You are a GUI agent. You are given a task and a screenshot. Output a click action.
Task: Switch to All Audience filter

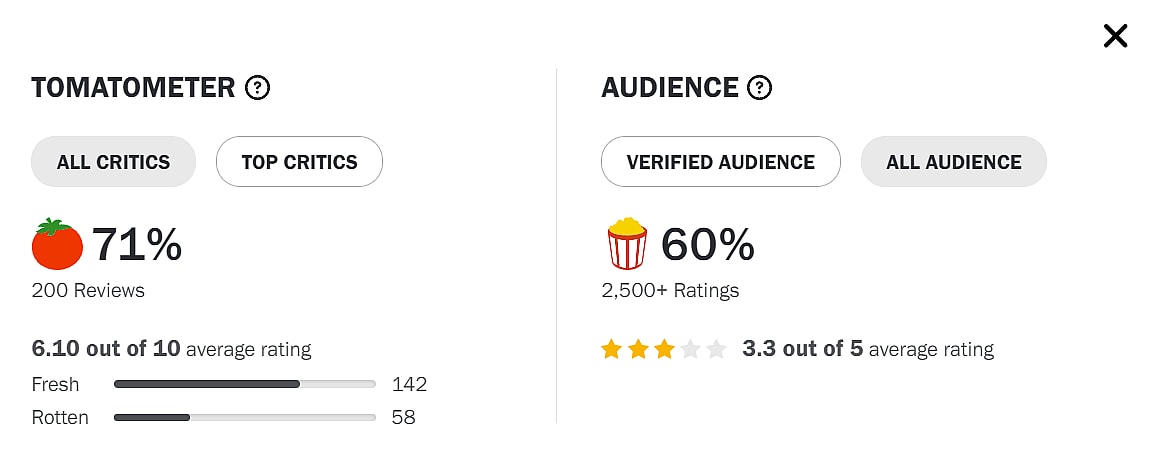pos(953,162)
